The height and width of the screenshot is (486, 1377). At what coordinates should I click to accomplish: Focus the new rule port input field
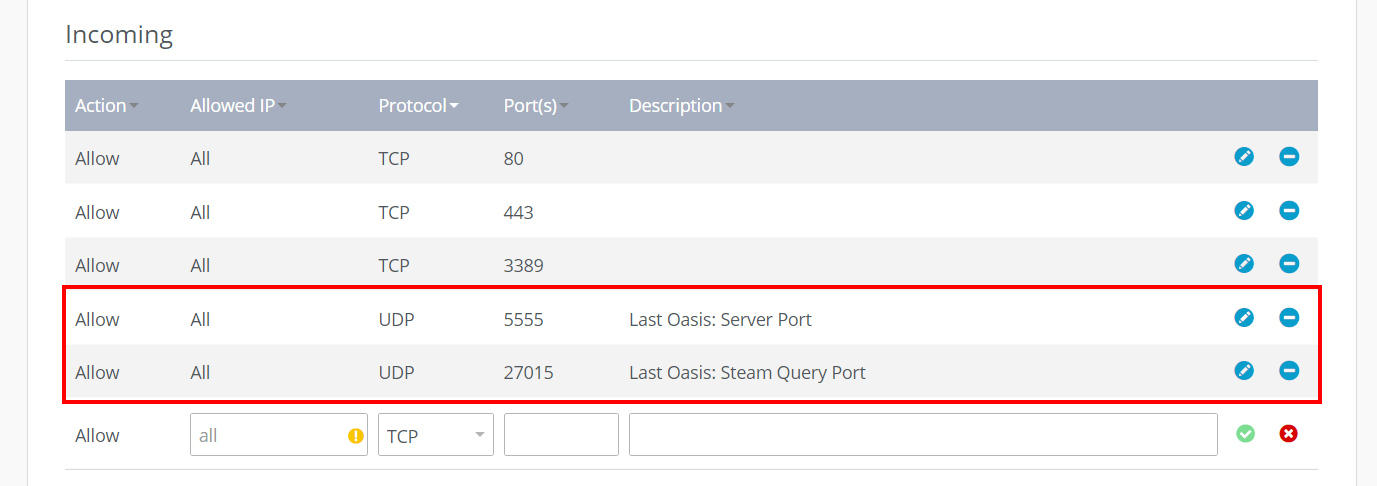561,435
